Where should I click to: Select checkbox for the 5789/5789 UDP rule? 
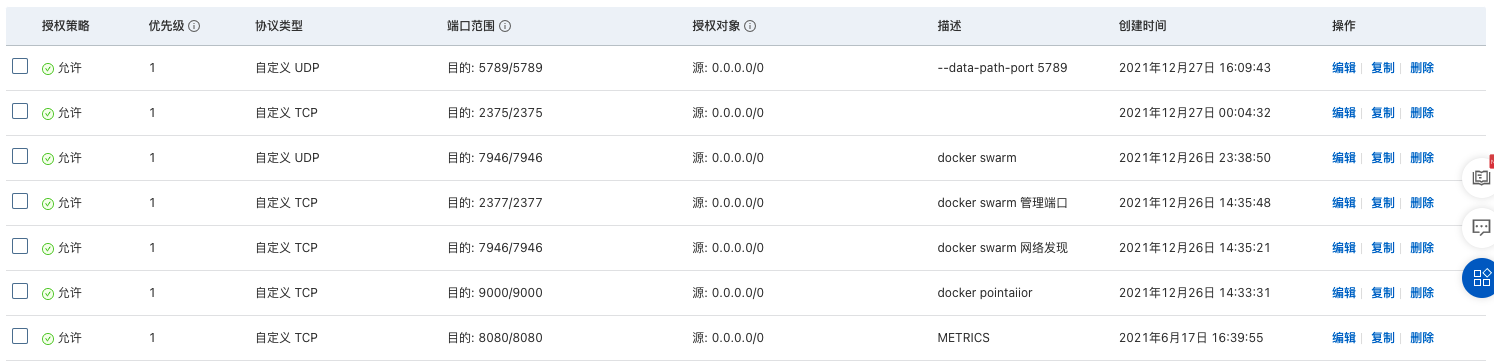coord(20,67)
